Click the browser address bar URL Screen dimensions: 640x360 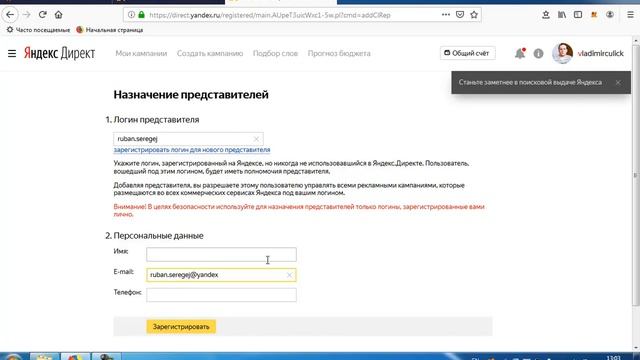(x=270, y=15)
